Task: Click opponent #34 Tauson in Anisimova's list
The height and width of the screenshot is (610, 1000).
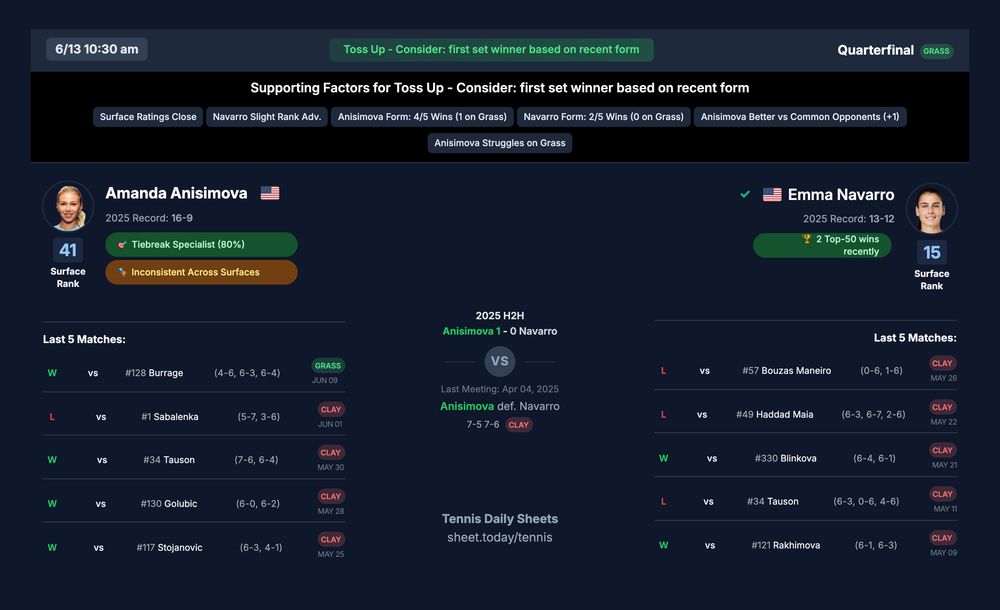Action: [169, 459]
